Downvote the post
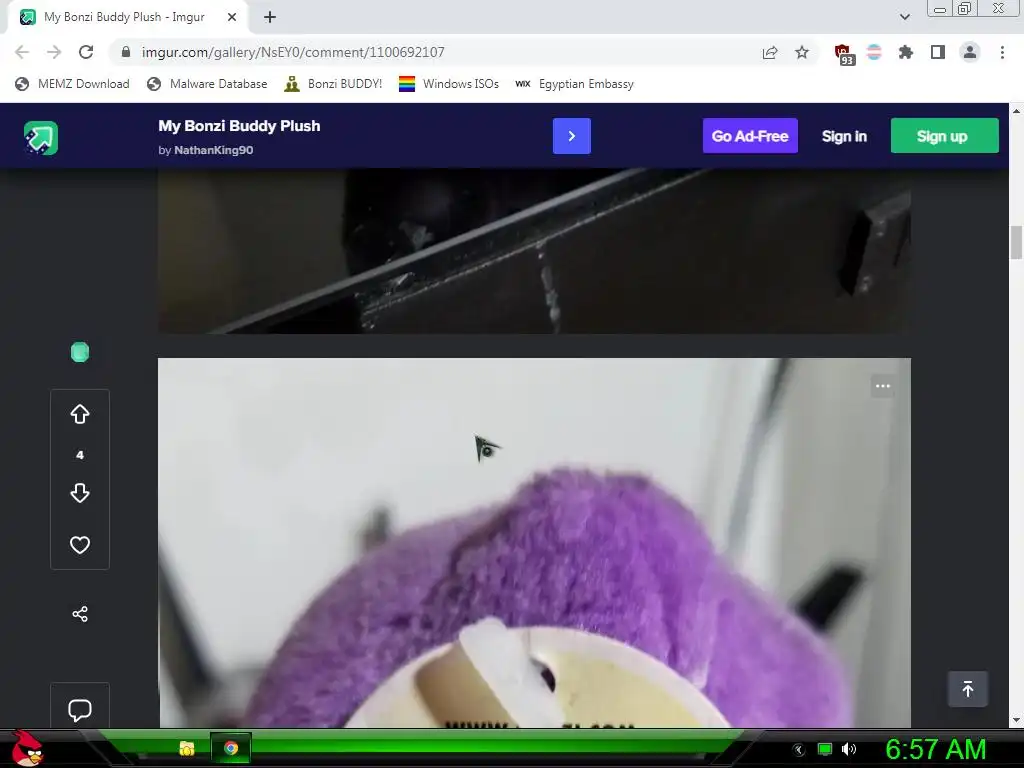The image size is (1024, 768). (80, 492)
